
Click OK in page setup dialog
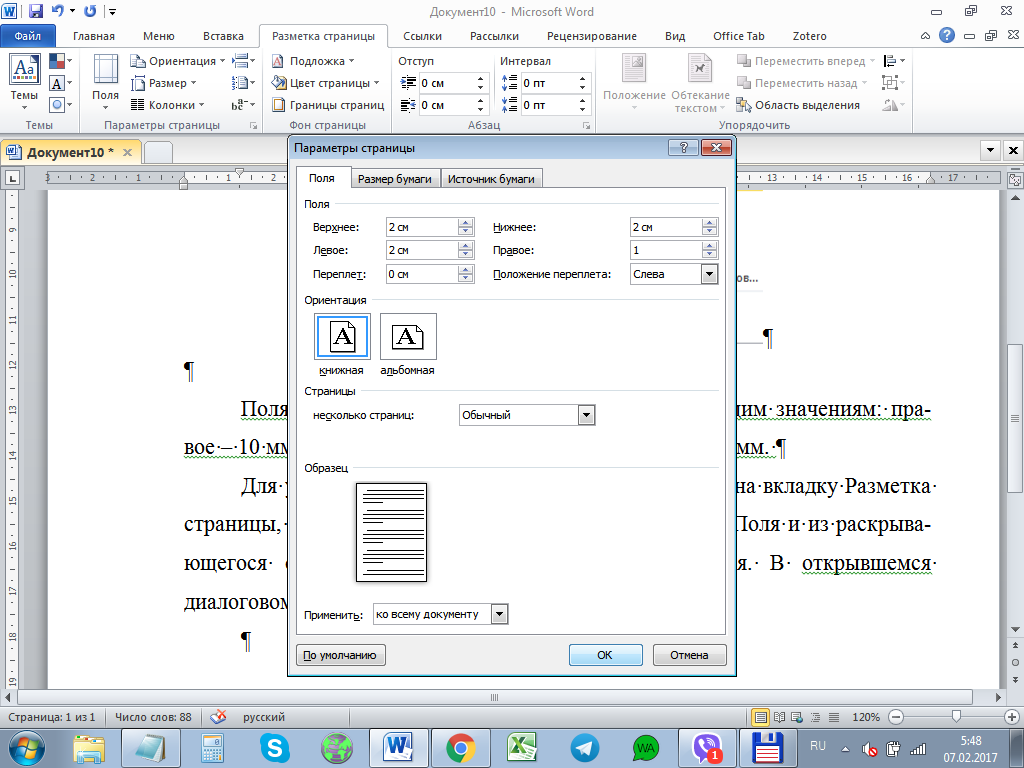pos(605,655)
